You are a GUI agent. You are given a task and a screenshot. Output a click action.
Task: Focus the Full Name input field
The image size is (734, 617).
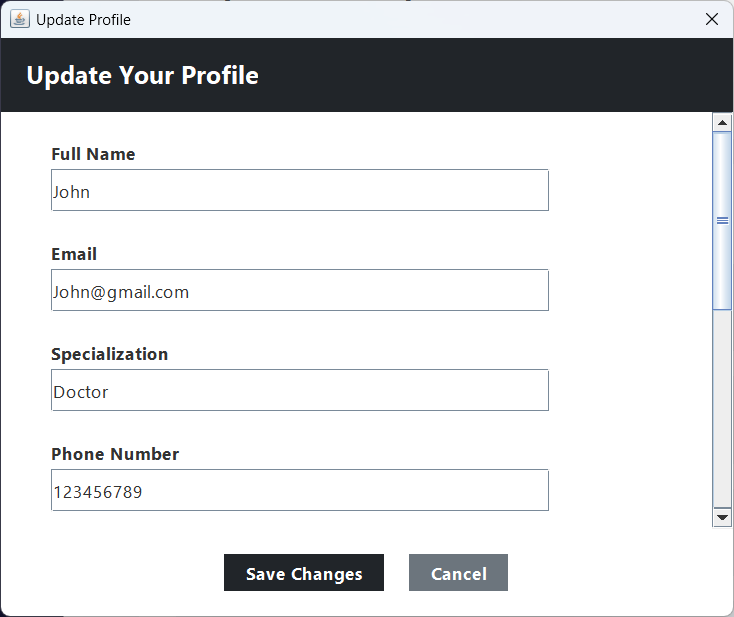click(x=300, y=190)
